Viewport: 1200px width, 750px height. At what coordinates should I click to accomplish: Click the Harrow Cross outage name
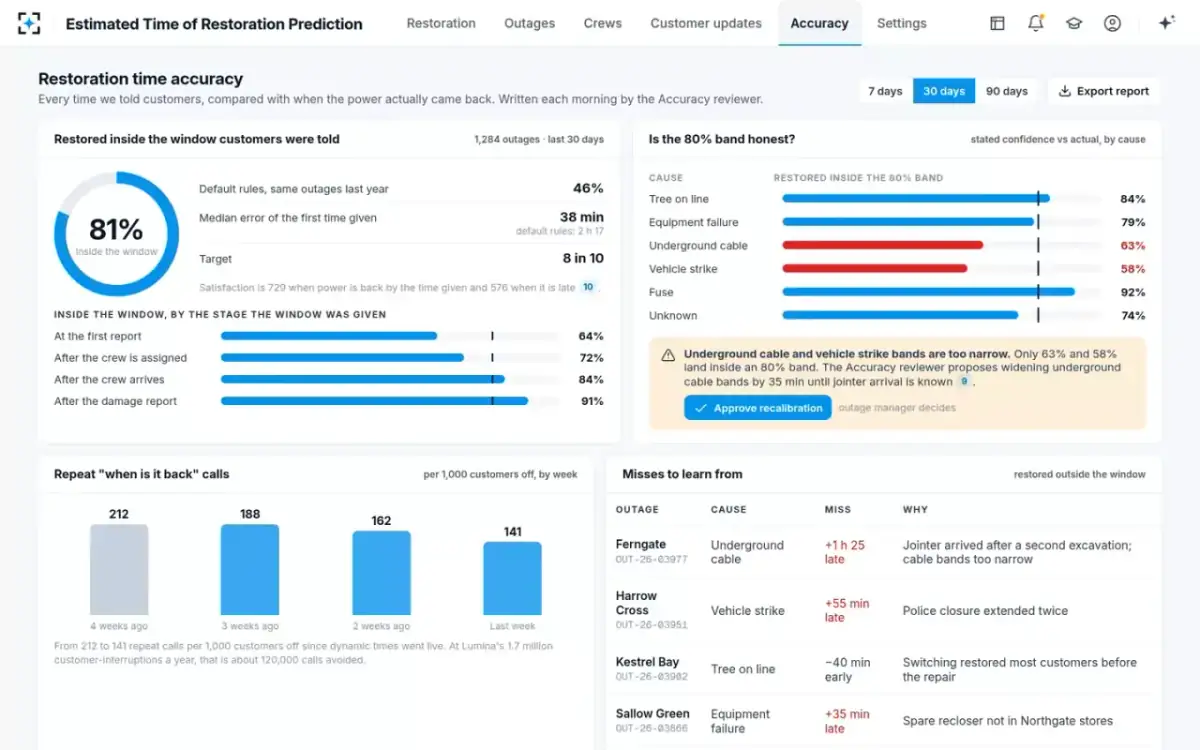pos(637,603)
